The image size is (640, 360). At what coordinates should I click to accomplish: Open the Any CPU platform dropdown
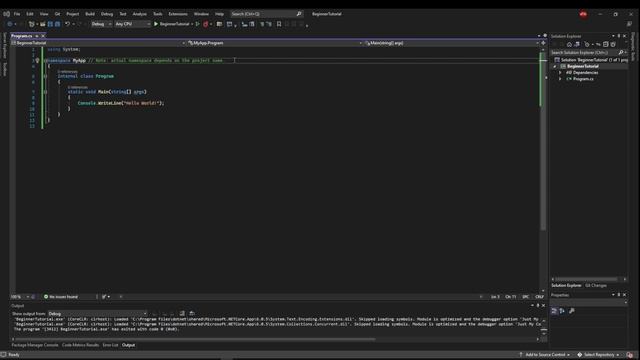click(x=132, y=24)
